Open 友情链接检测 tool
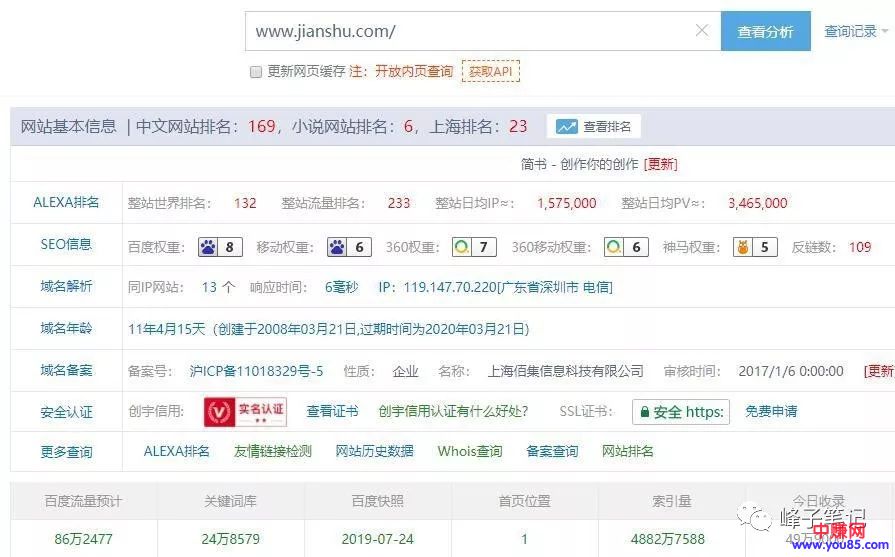 coord(272,451)
